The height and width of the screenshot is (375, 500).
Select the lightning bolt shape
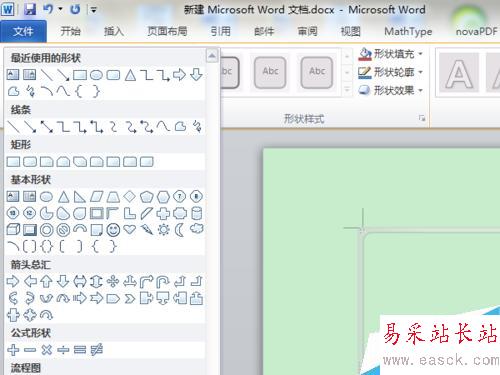[x=147, y=230]
